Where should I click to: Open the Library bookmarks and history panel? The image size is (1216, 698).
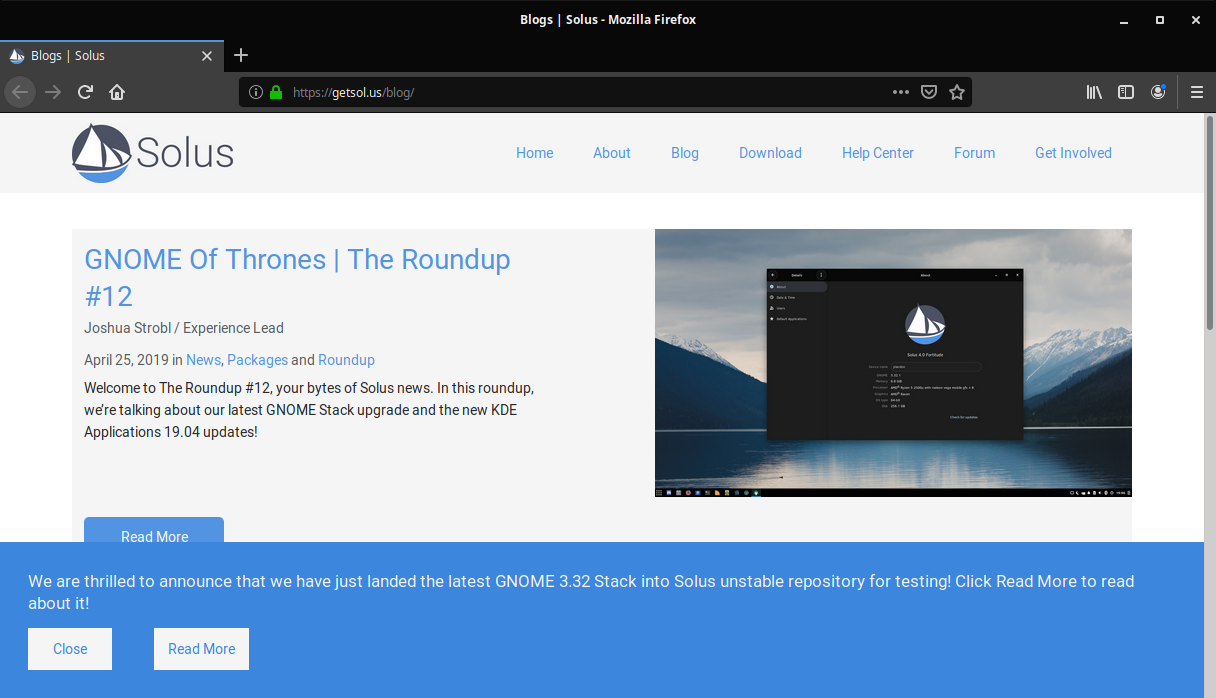tap(1094, 92)
